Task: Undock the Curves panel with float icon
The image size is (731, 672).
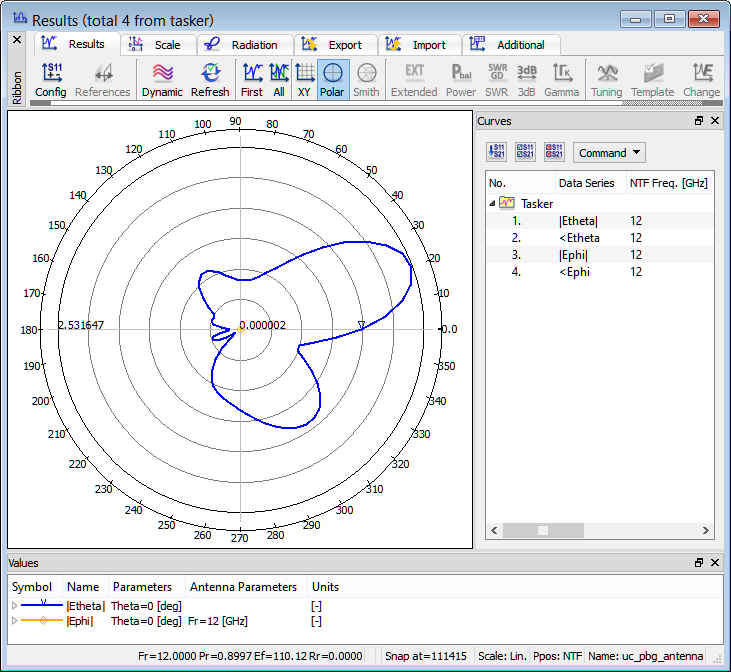Action: tap(699, 120)
